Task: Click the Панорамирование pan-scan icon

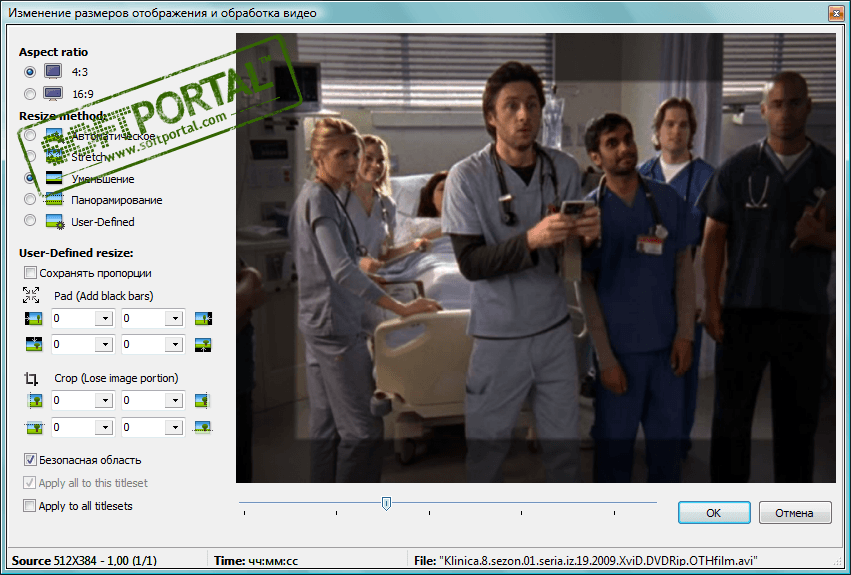Action: pyautogui.click(x=54, y=199)
